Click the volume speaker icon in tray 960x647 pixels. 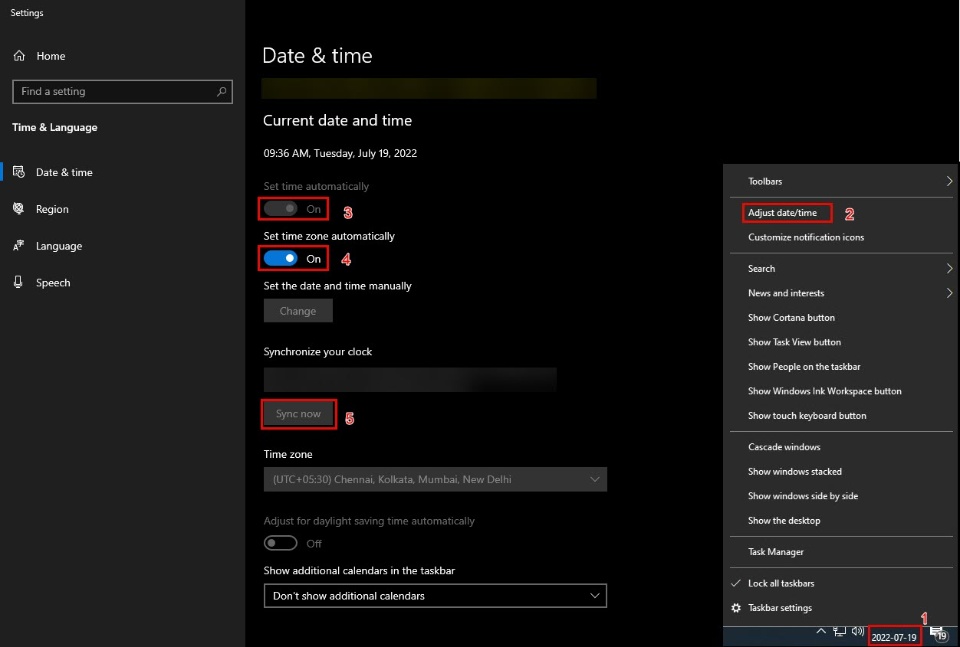tap(858, 631)
